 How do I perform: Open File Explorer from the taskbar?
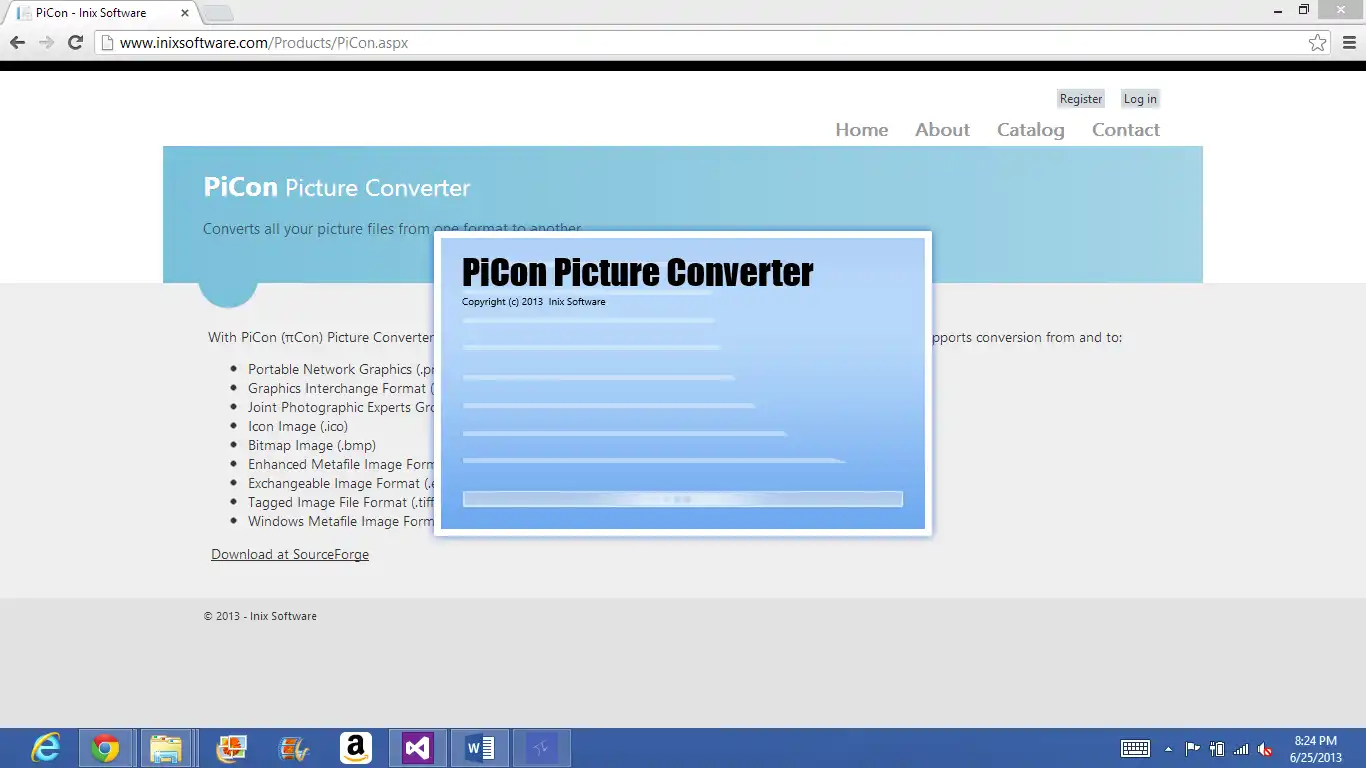(x=166, y=748)
